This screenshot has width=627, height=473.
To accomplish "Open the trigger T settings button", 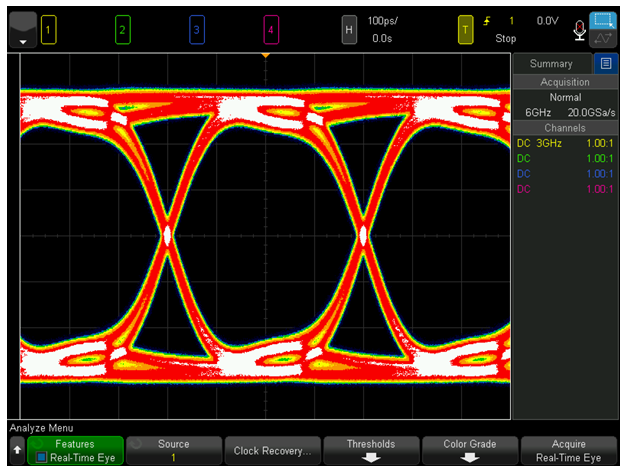I will click(465, 30).
